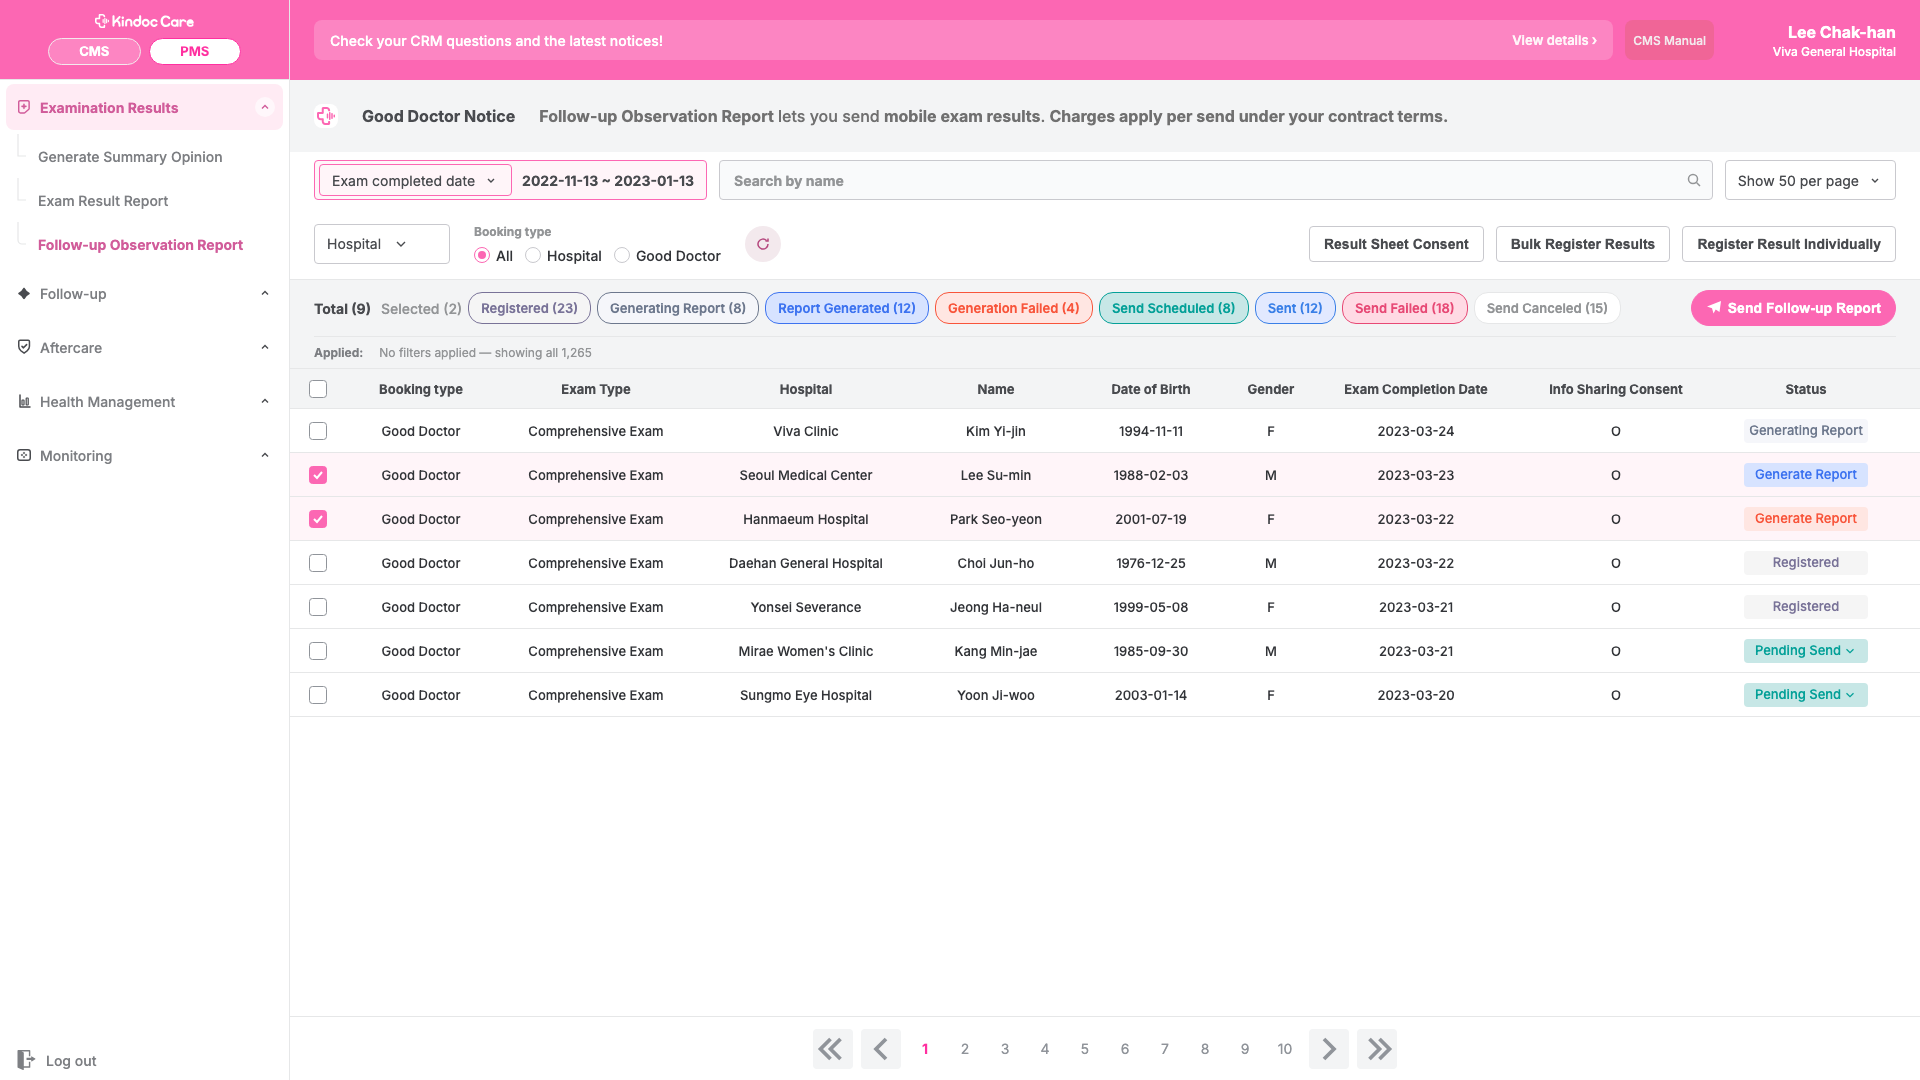This screenshot has height=1080, width=1920.
Task: Filter by Sent (12) status
Action: tap(1295, 308)
